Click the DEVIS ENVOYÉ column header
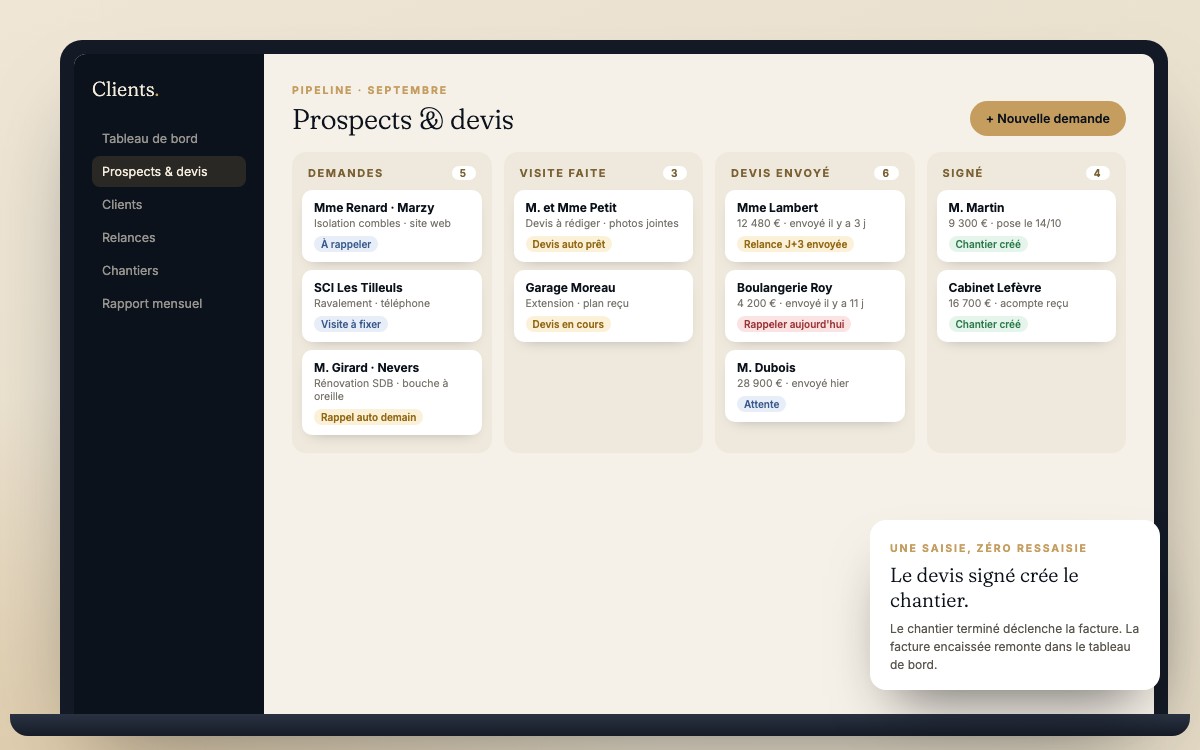The height and width of the screenshot is (750, 1200). pos(780,173)
